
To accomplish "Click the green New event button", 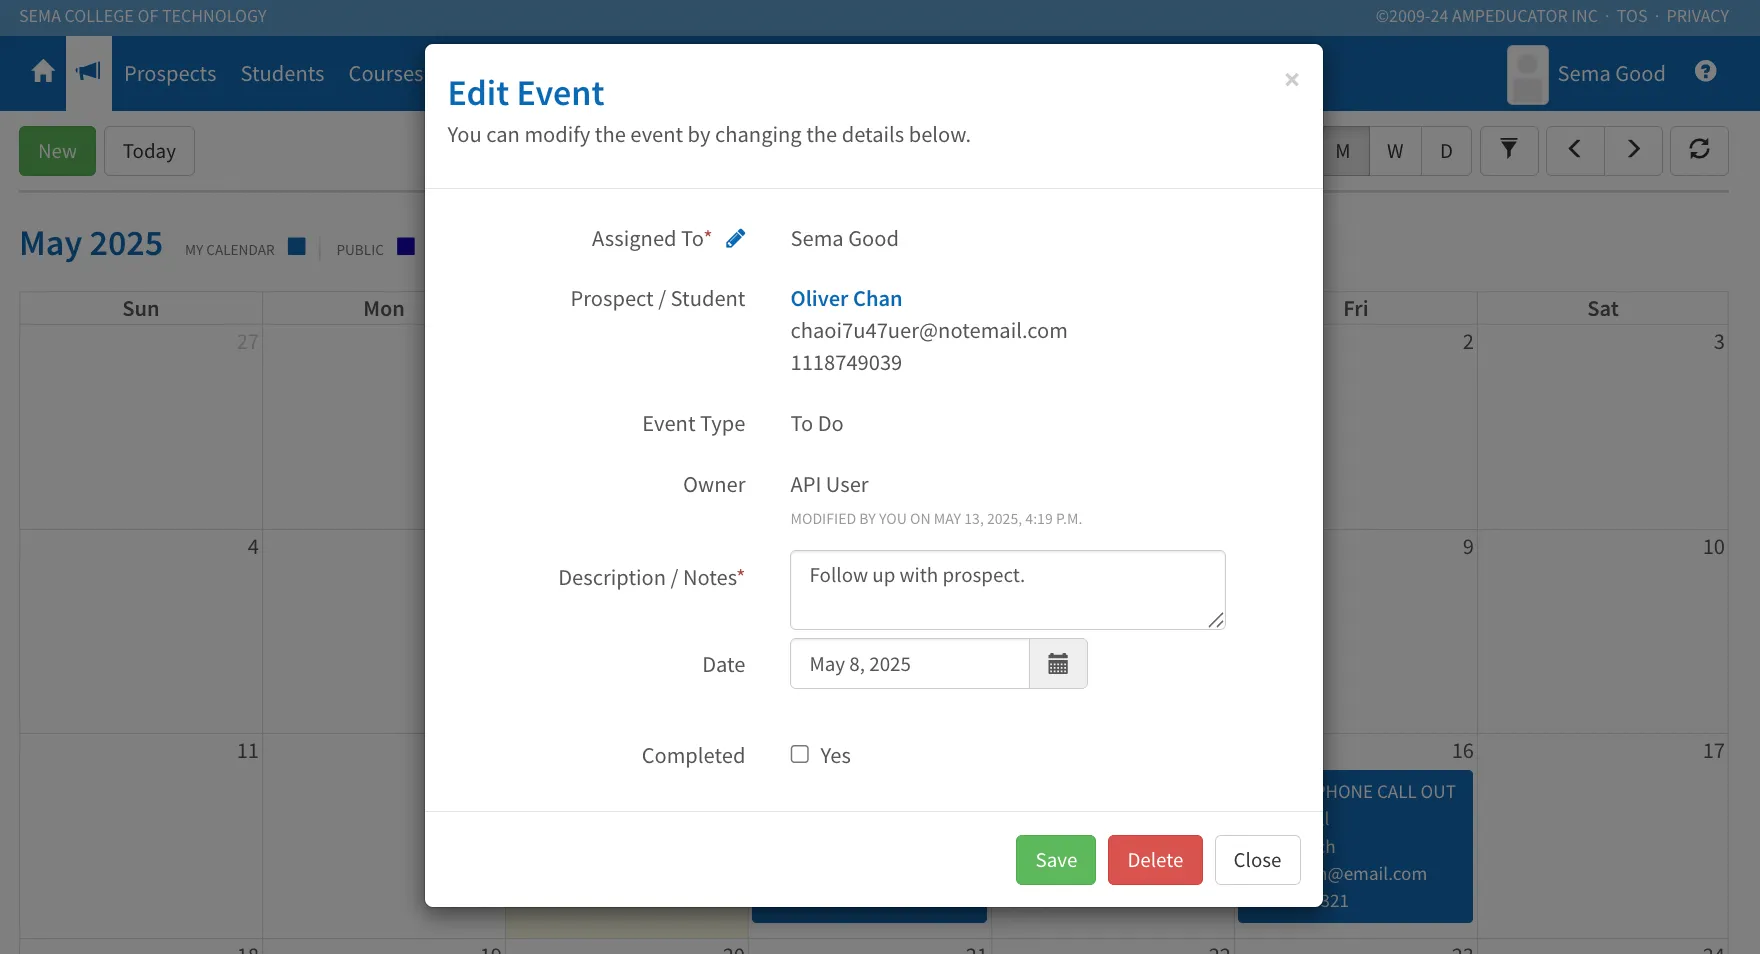I will (57, 151).
